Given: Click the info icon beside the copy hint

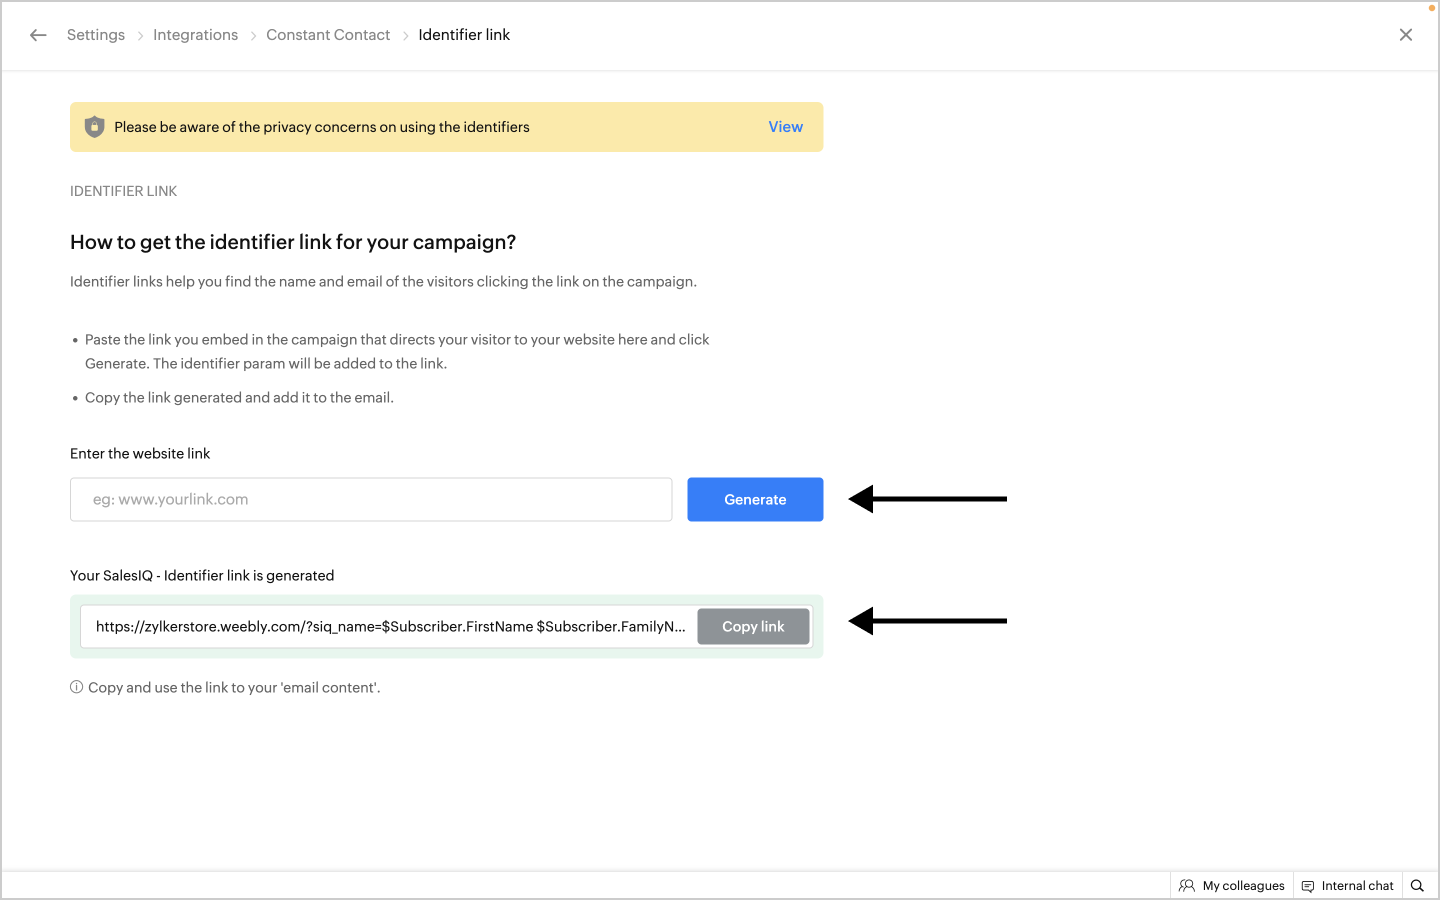Looking at the screenshot, I should click(x=76, y=687).
